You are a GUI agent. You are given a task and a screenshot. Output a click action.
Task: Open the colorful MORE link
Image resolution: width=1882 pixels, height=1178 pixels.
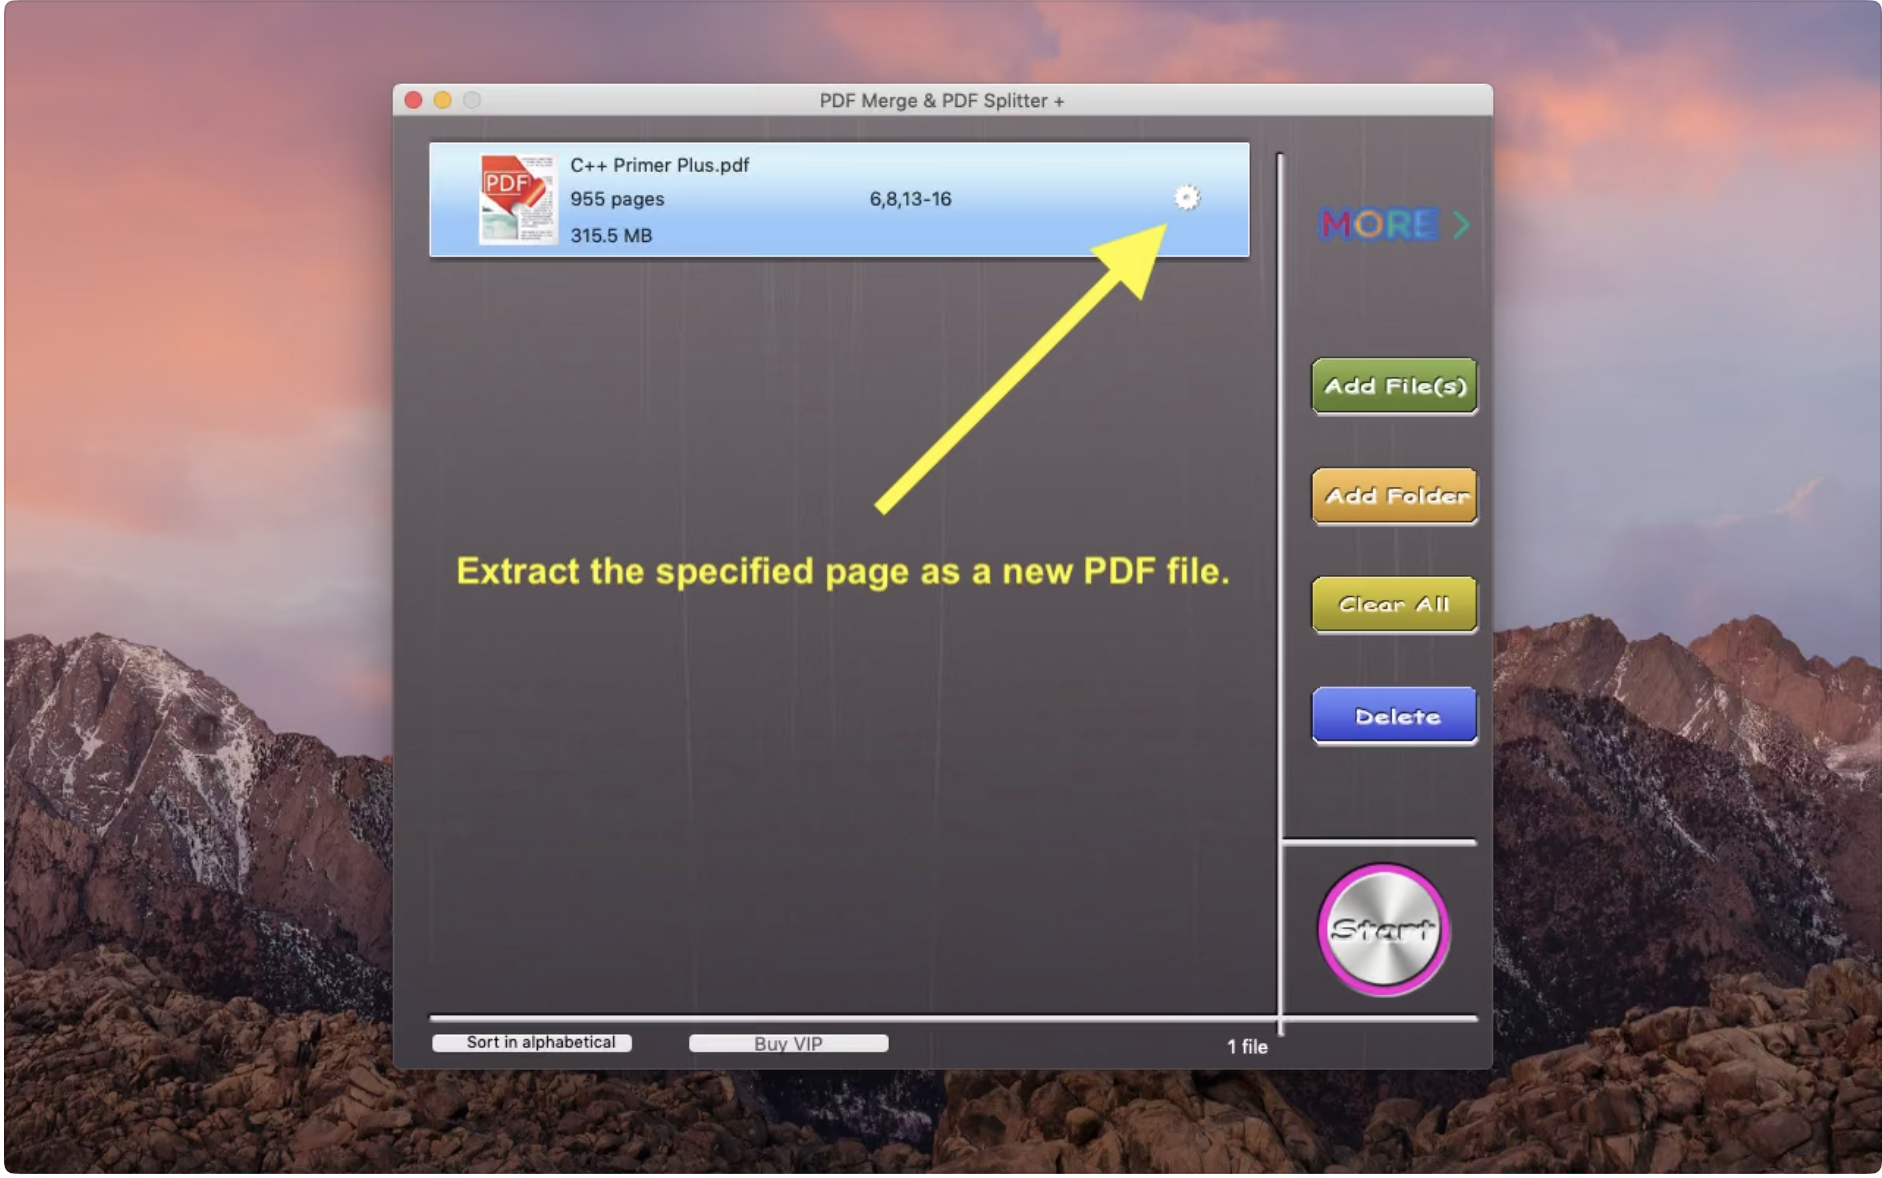tap(1379, 225)
